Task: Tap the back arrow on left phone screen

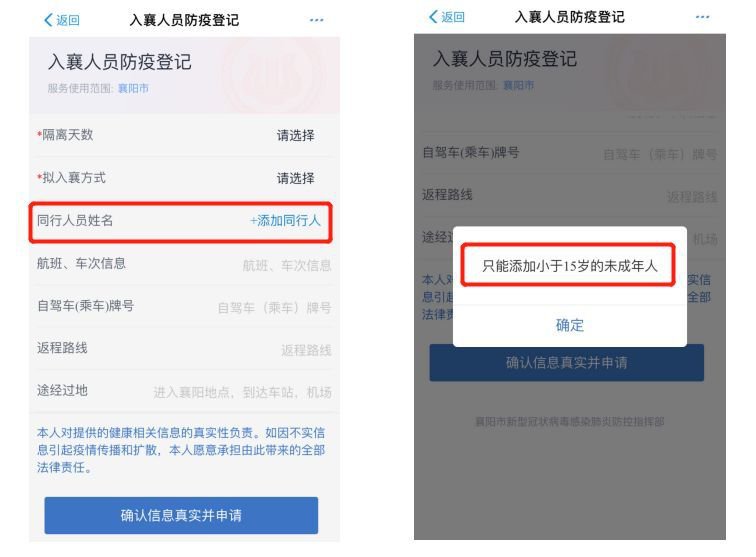Action: click(x=48, y=20)
